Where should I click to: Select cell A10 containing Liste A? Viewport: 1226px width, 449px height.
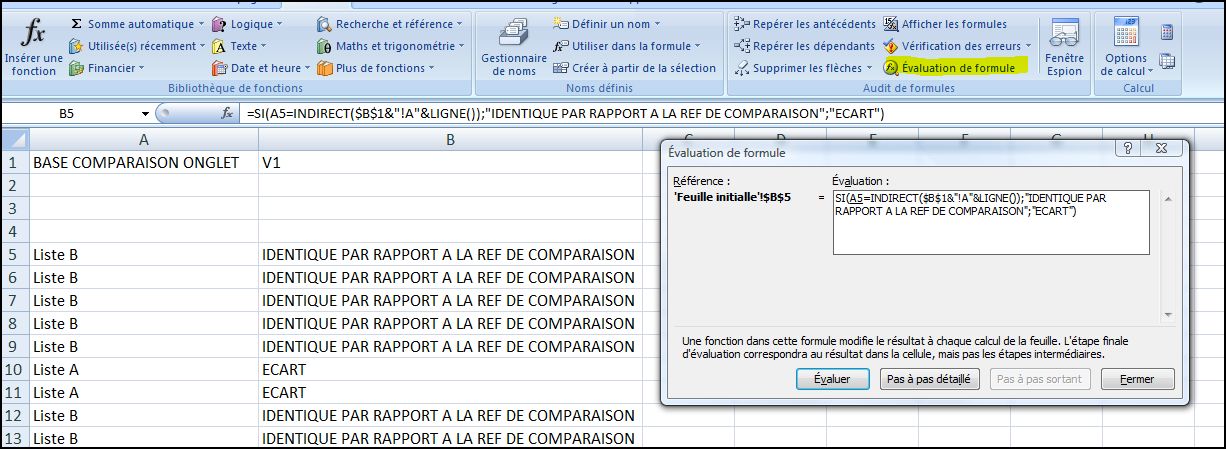(144, 370)
